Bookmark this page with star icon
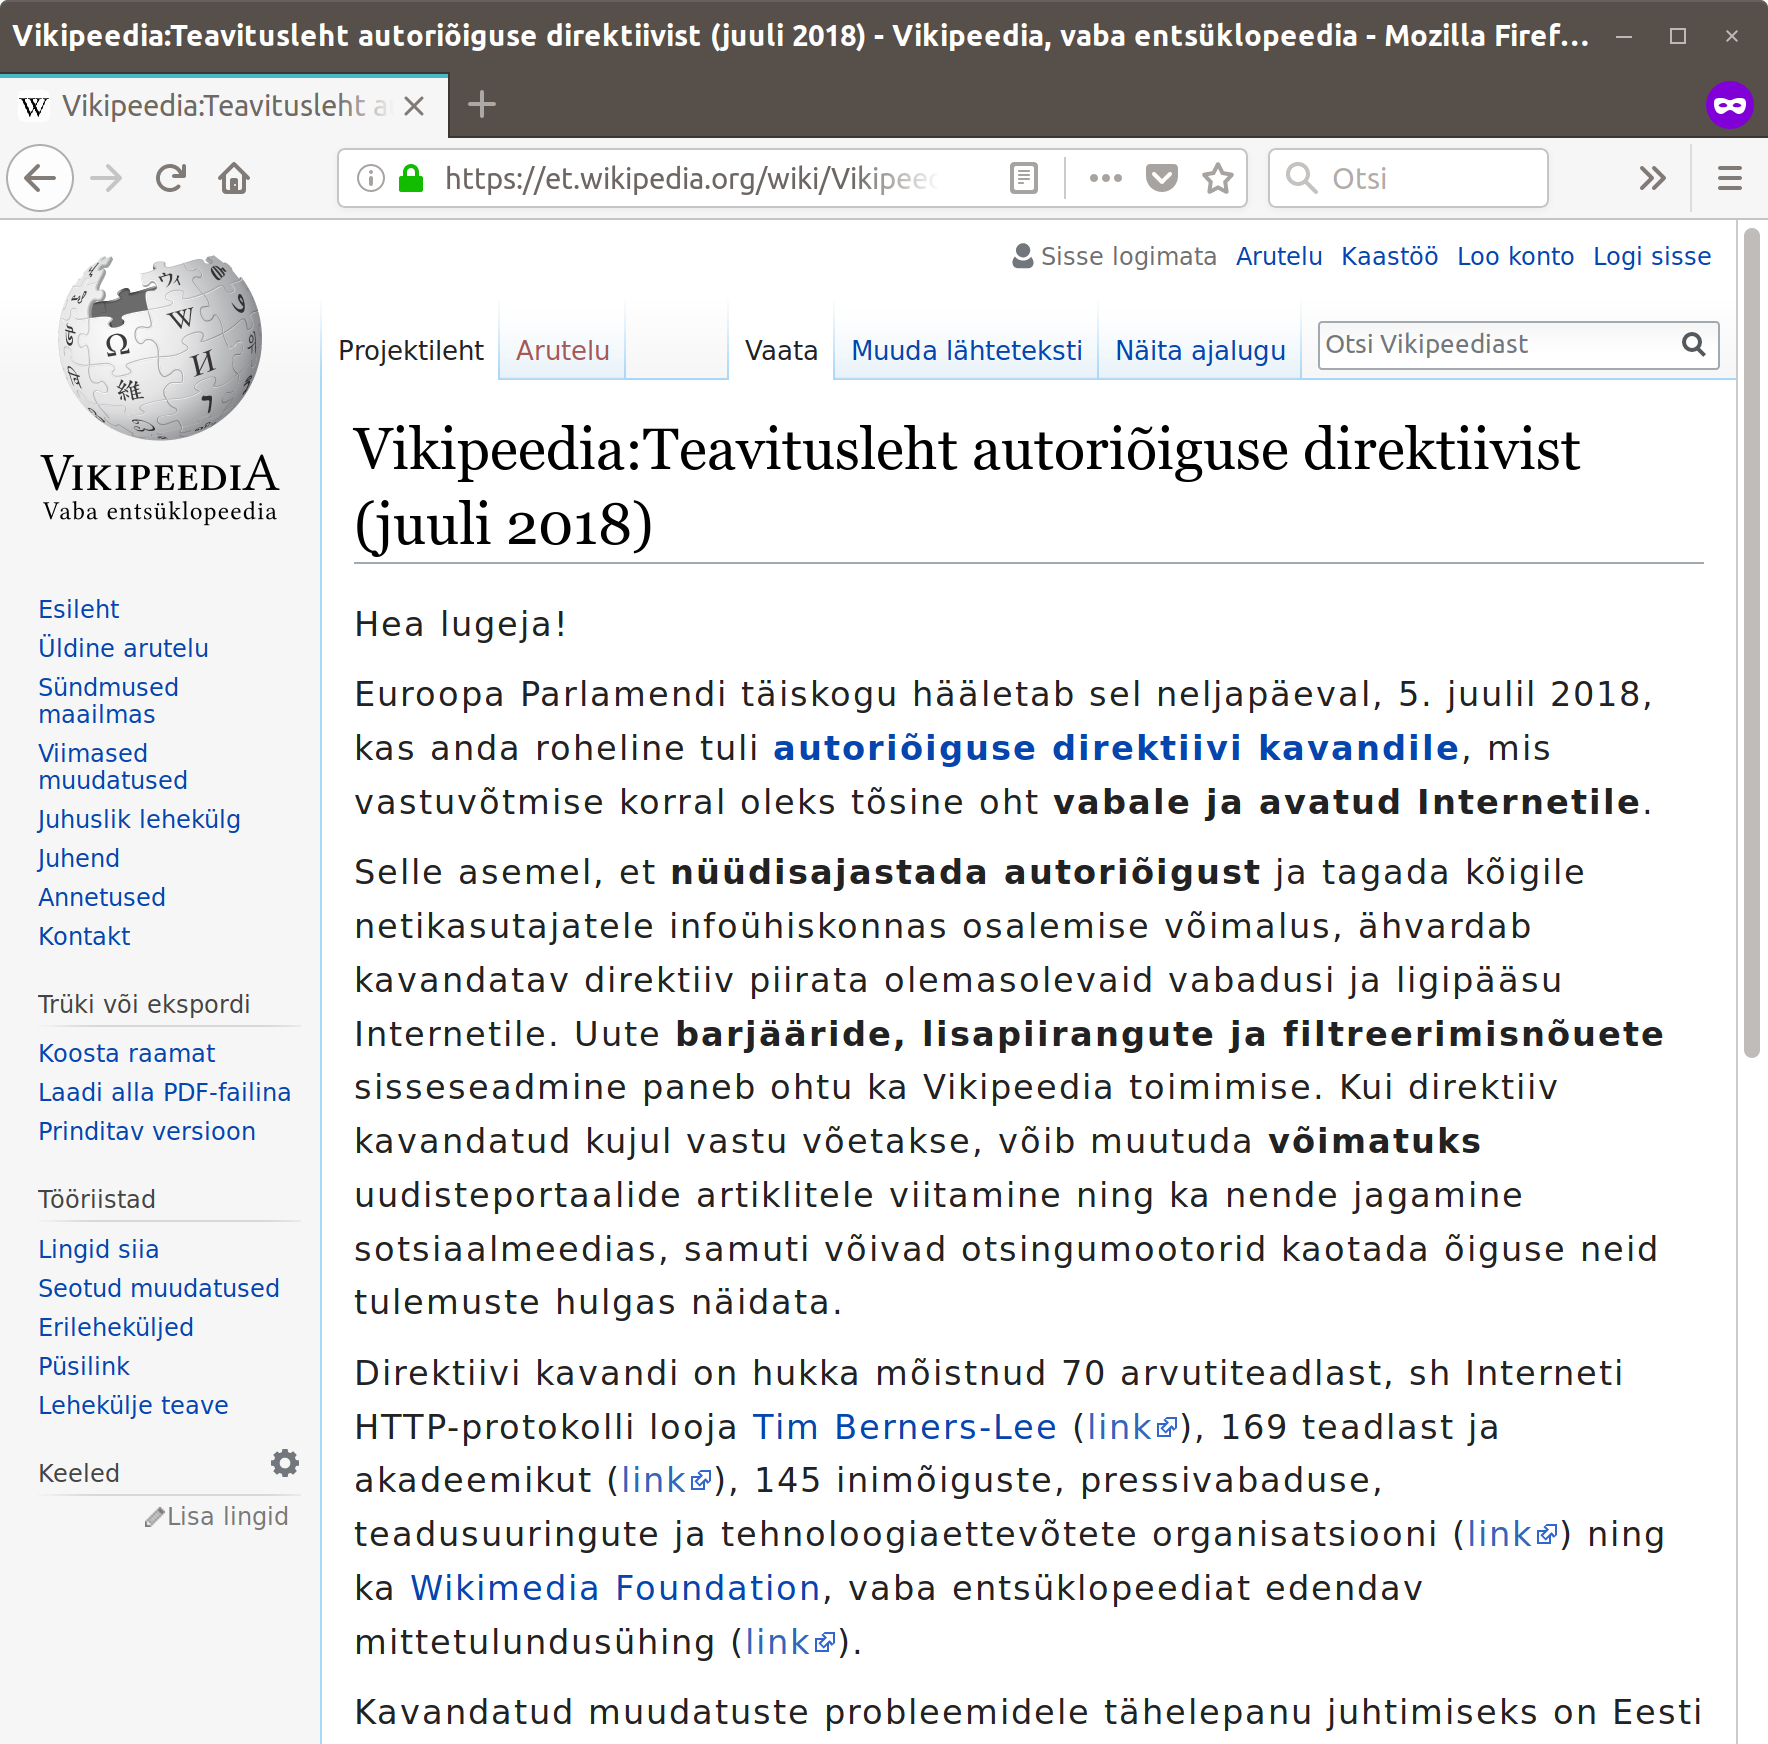The width and height of the screenshot is (1768, 1744). coord(1217,179)
